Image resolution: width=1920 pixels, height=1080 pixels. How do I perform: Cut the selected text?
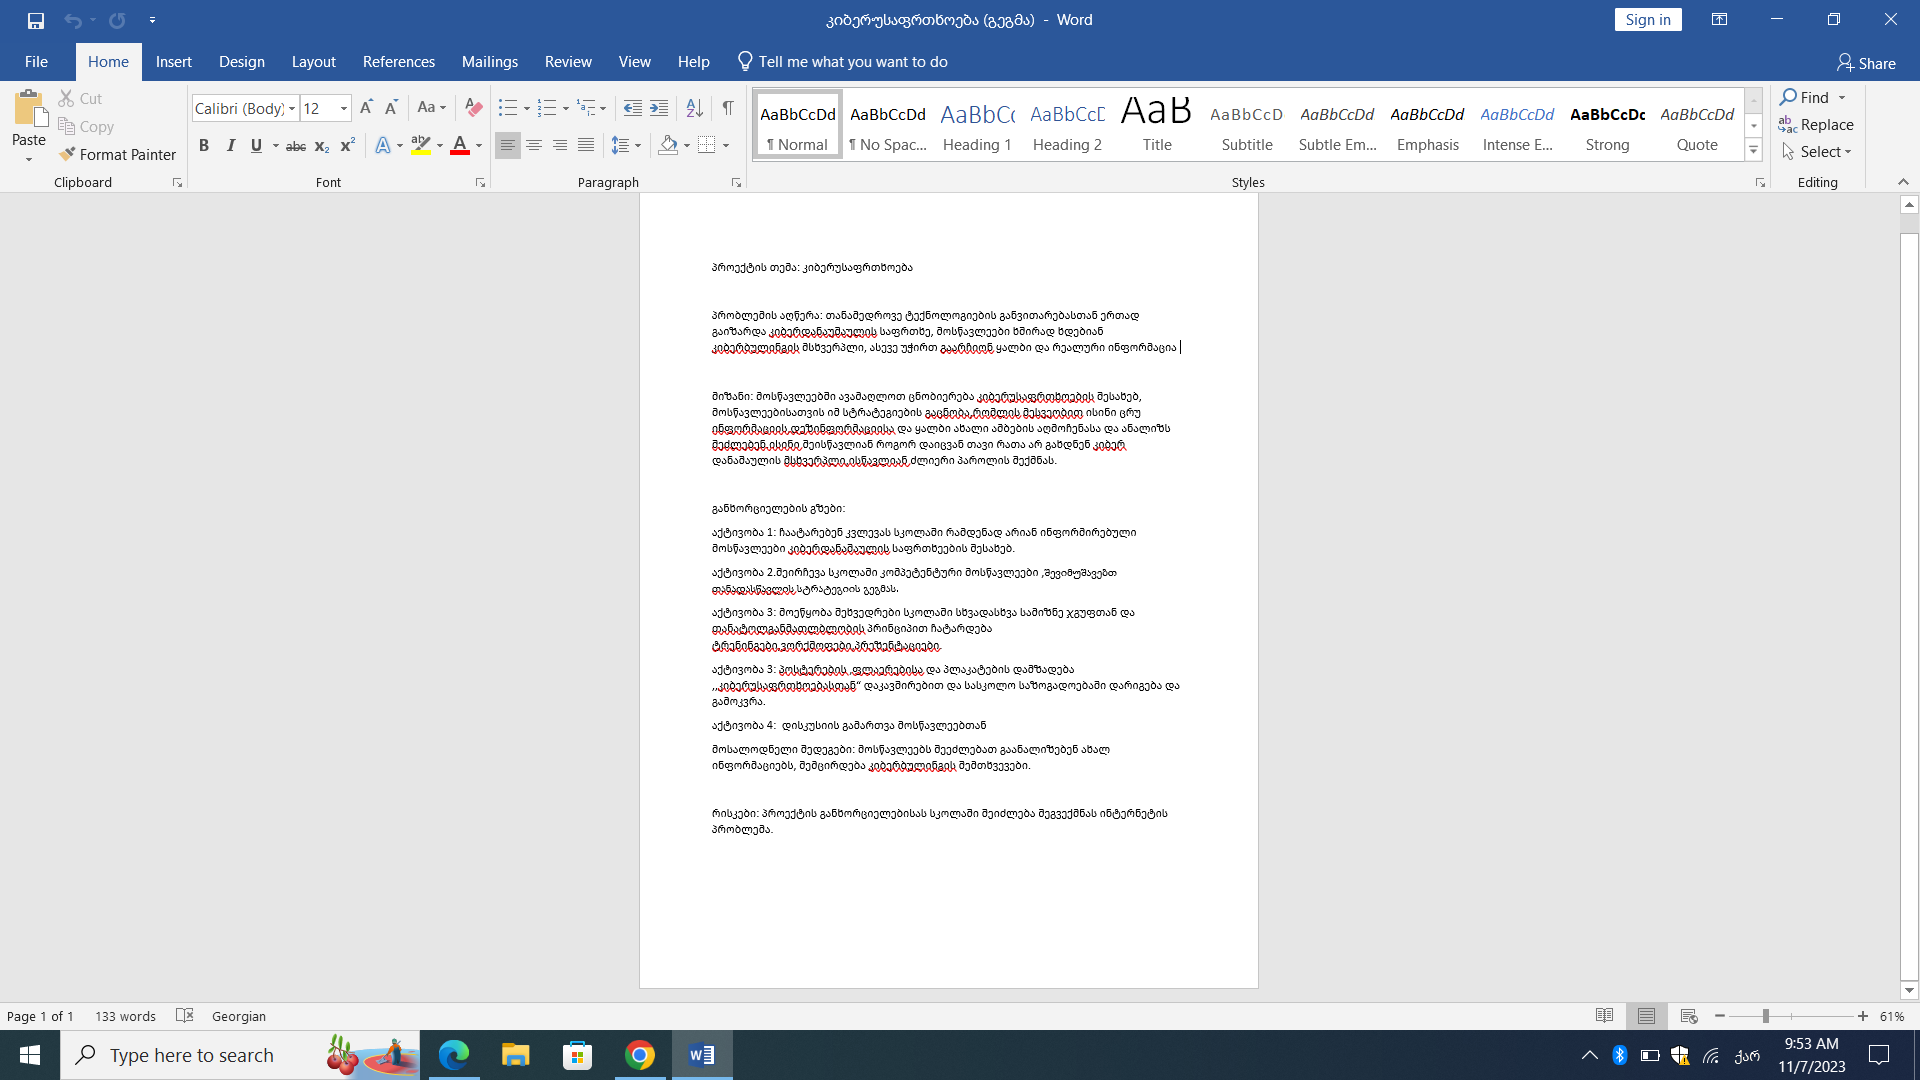(x=80, y=98)
